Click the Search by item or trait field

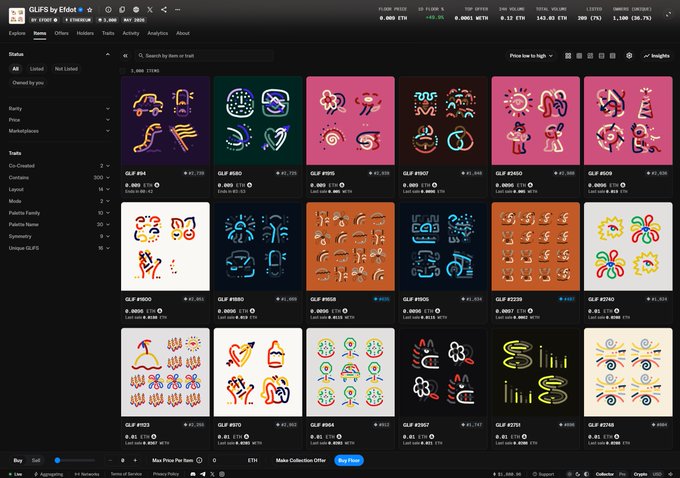205,56
